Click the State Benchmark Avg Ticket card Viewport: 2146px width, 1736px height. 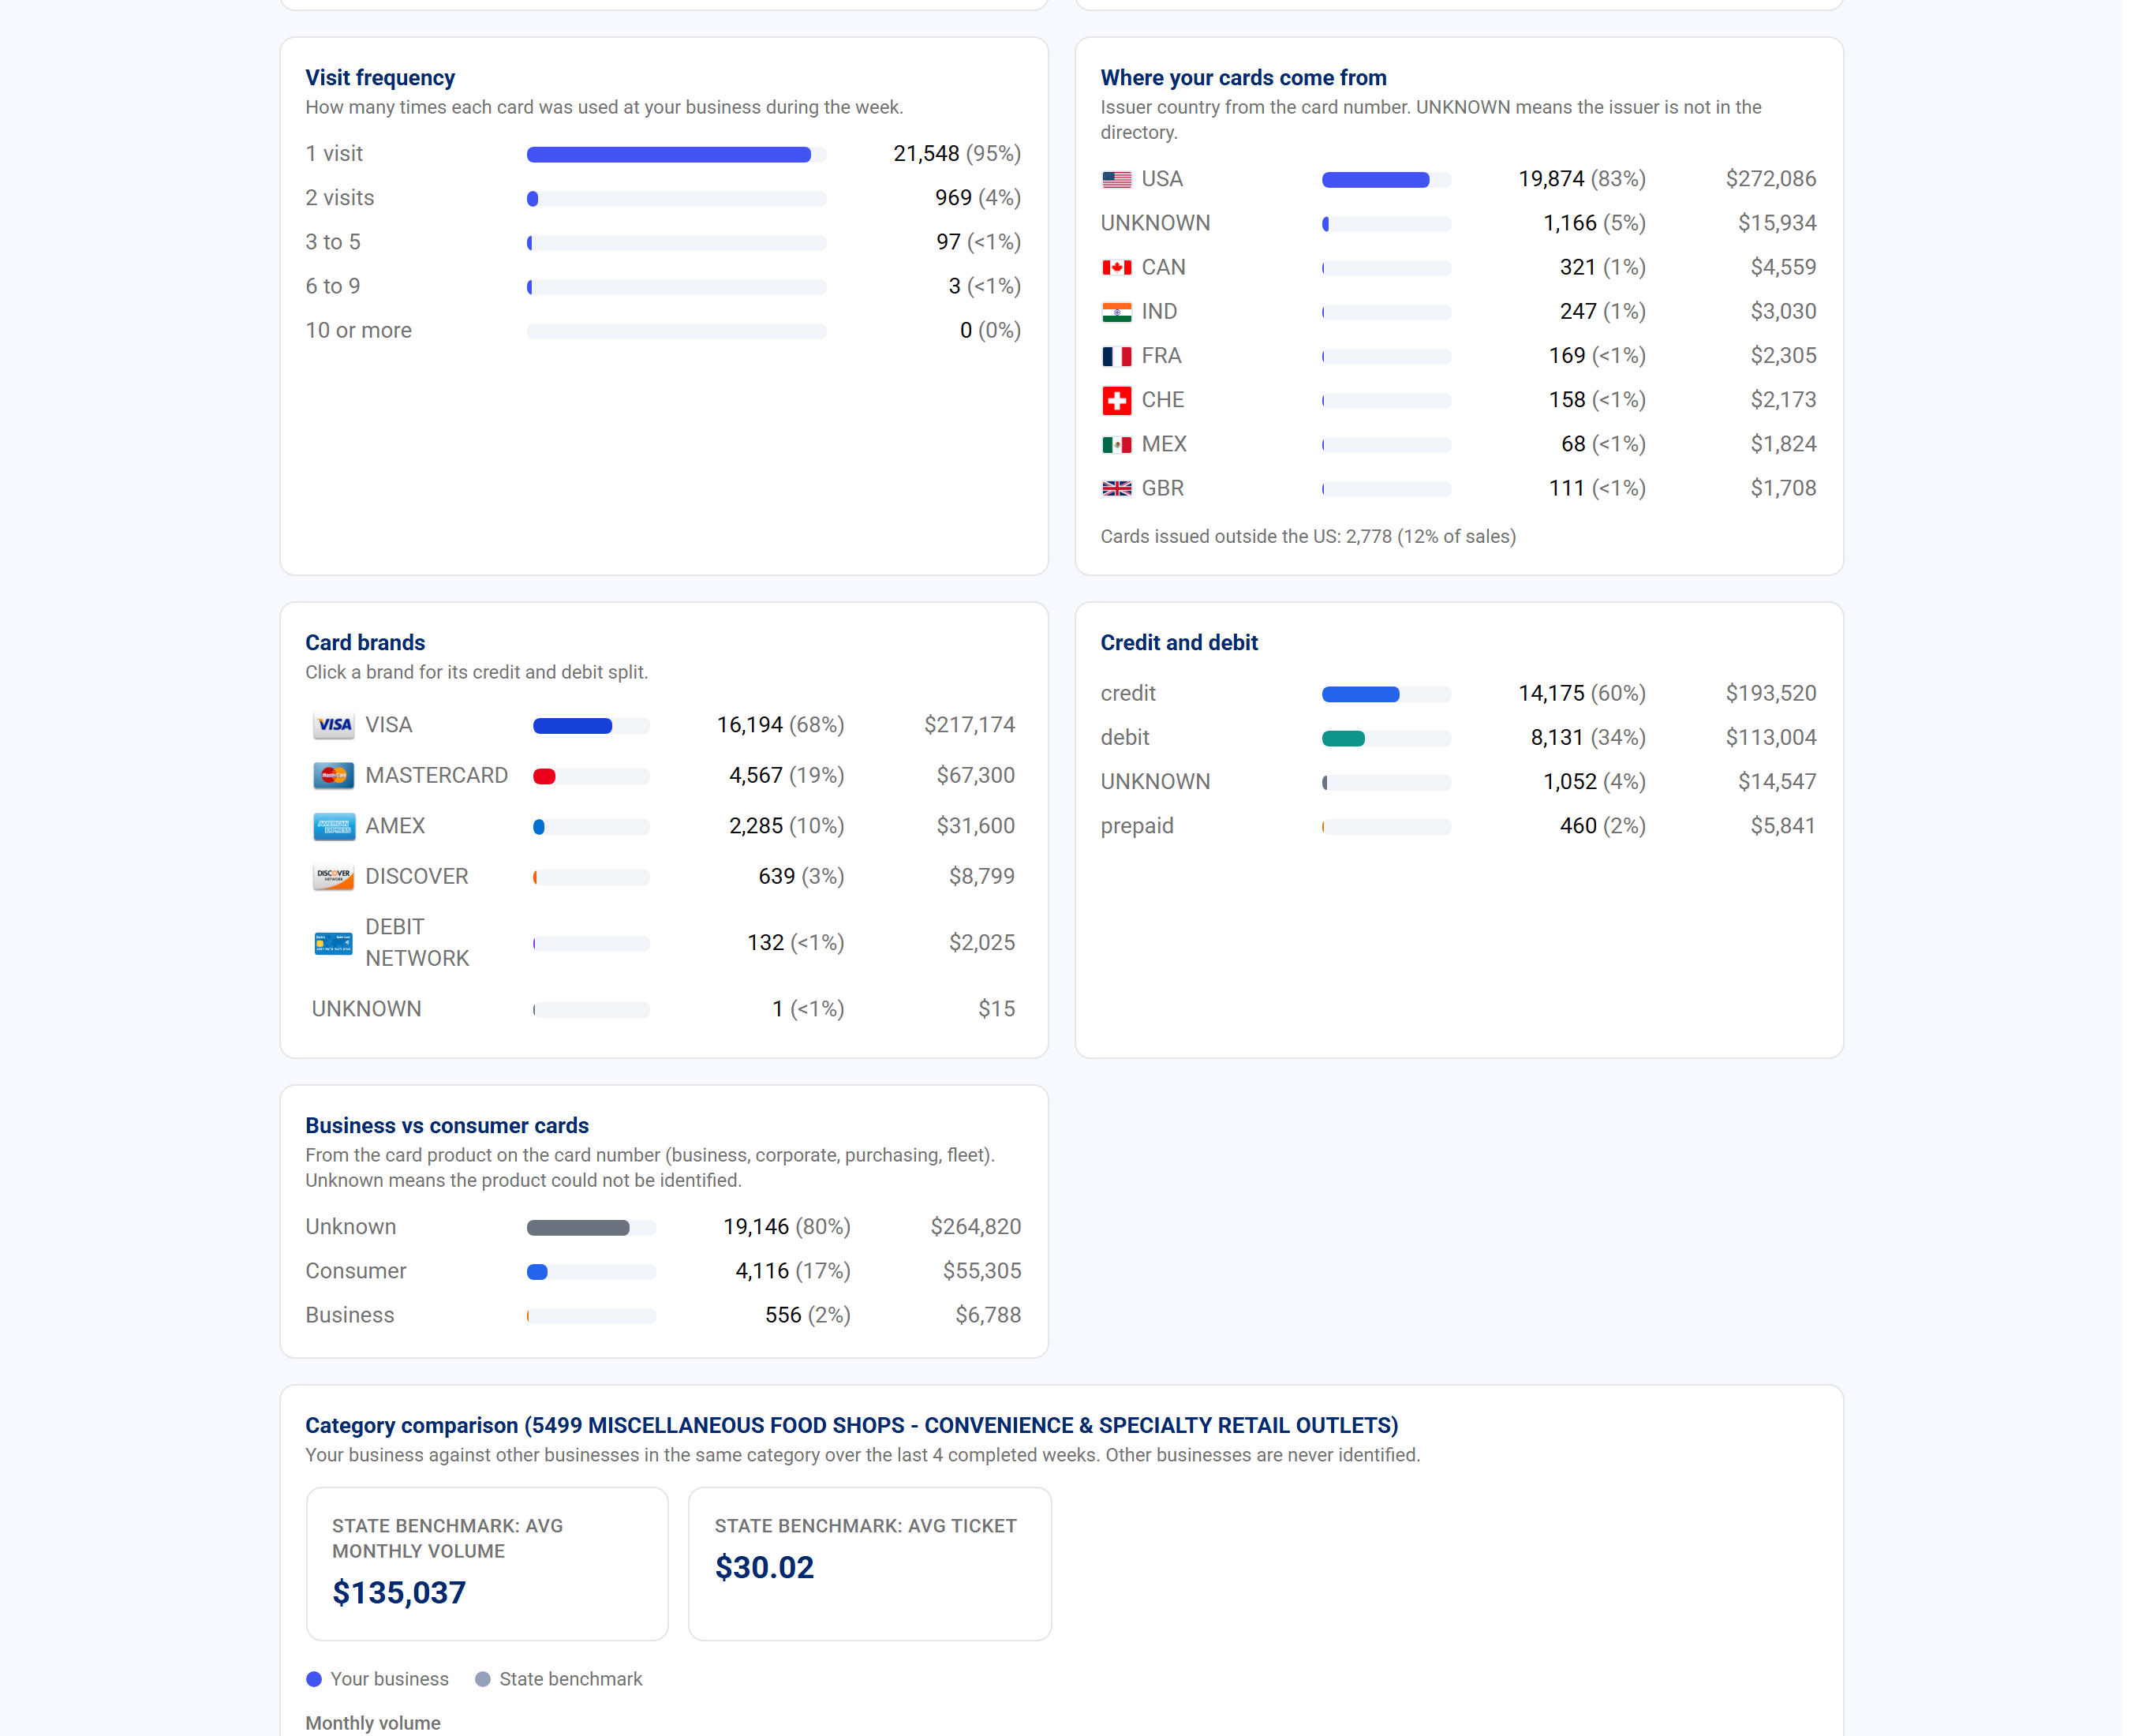(869, 1563)
